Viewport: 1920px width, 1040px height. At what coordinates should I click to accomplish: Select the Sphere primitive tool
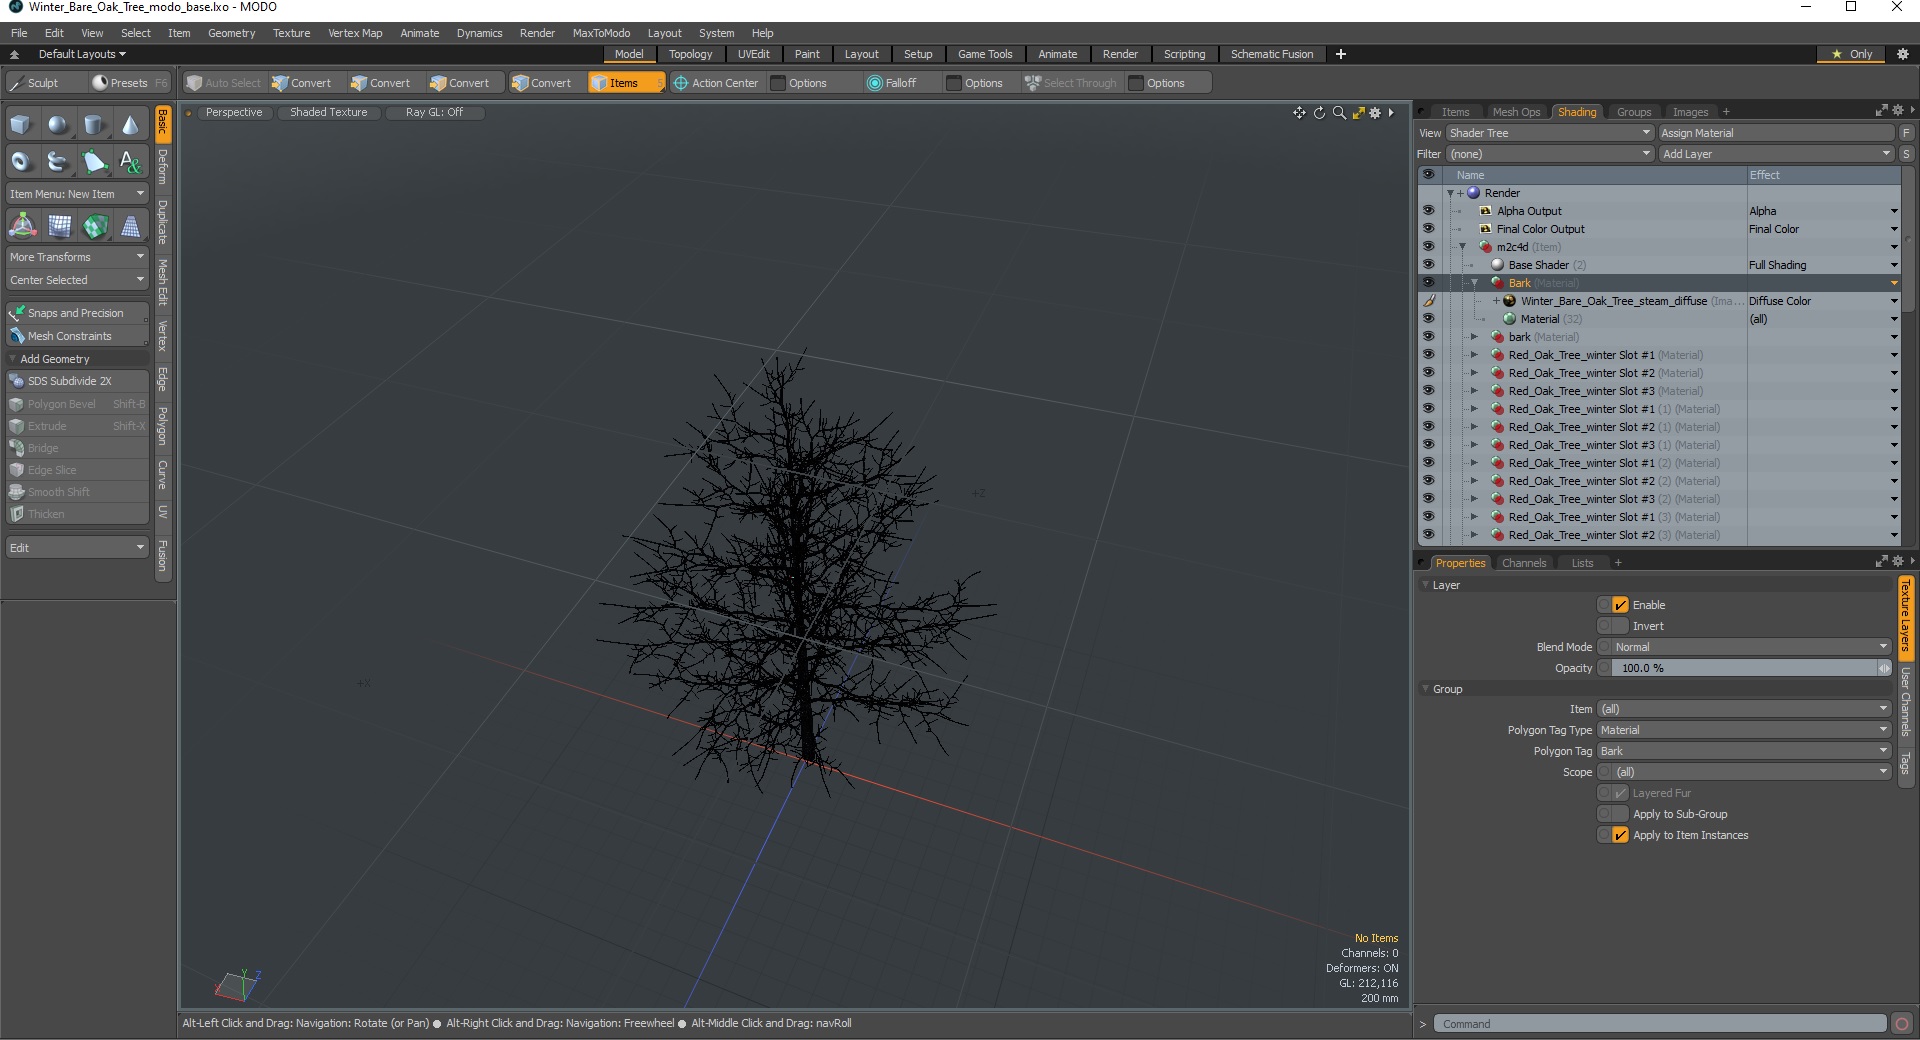(58, 125)
